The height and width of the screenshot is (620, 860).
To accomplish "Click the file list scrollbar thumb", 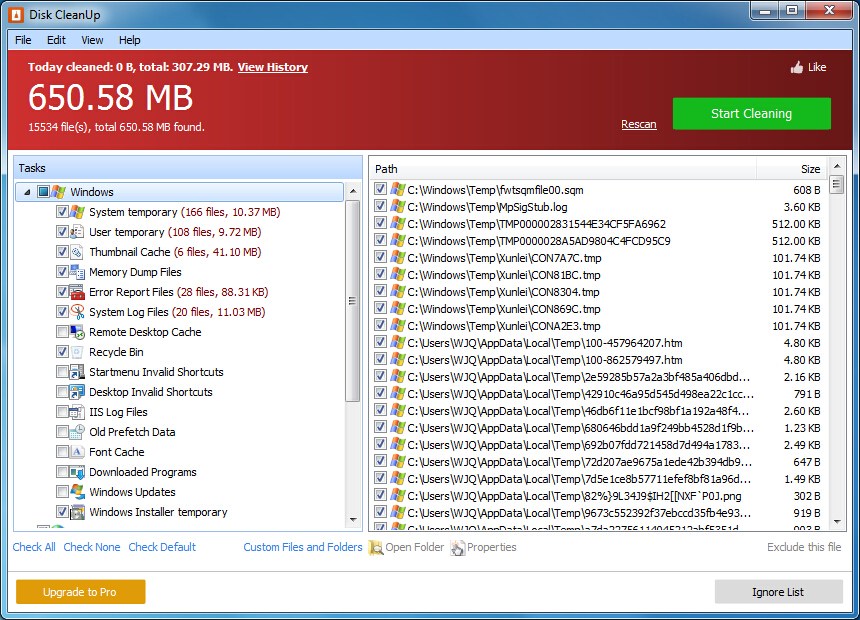I will pyautogui.click(x=836, y=184).
